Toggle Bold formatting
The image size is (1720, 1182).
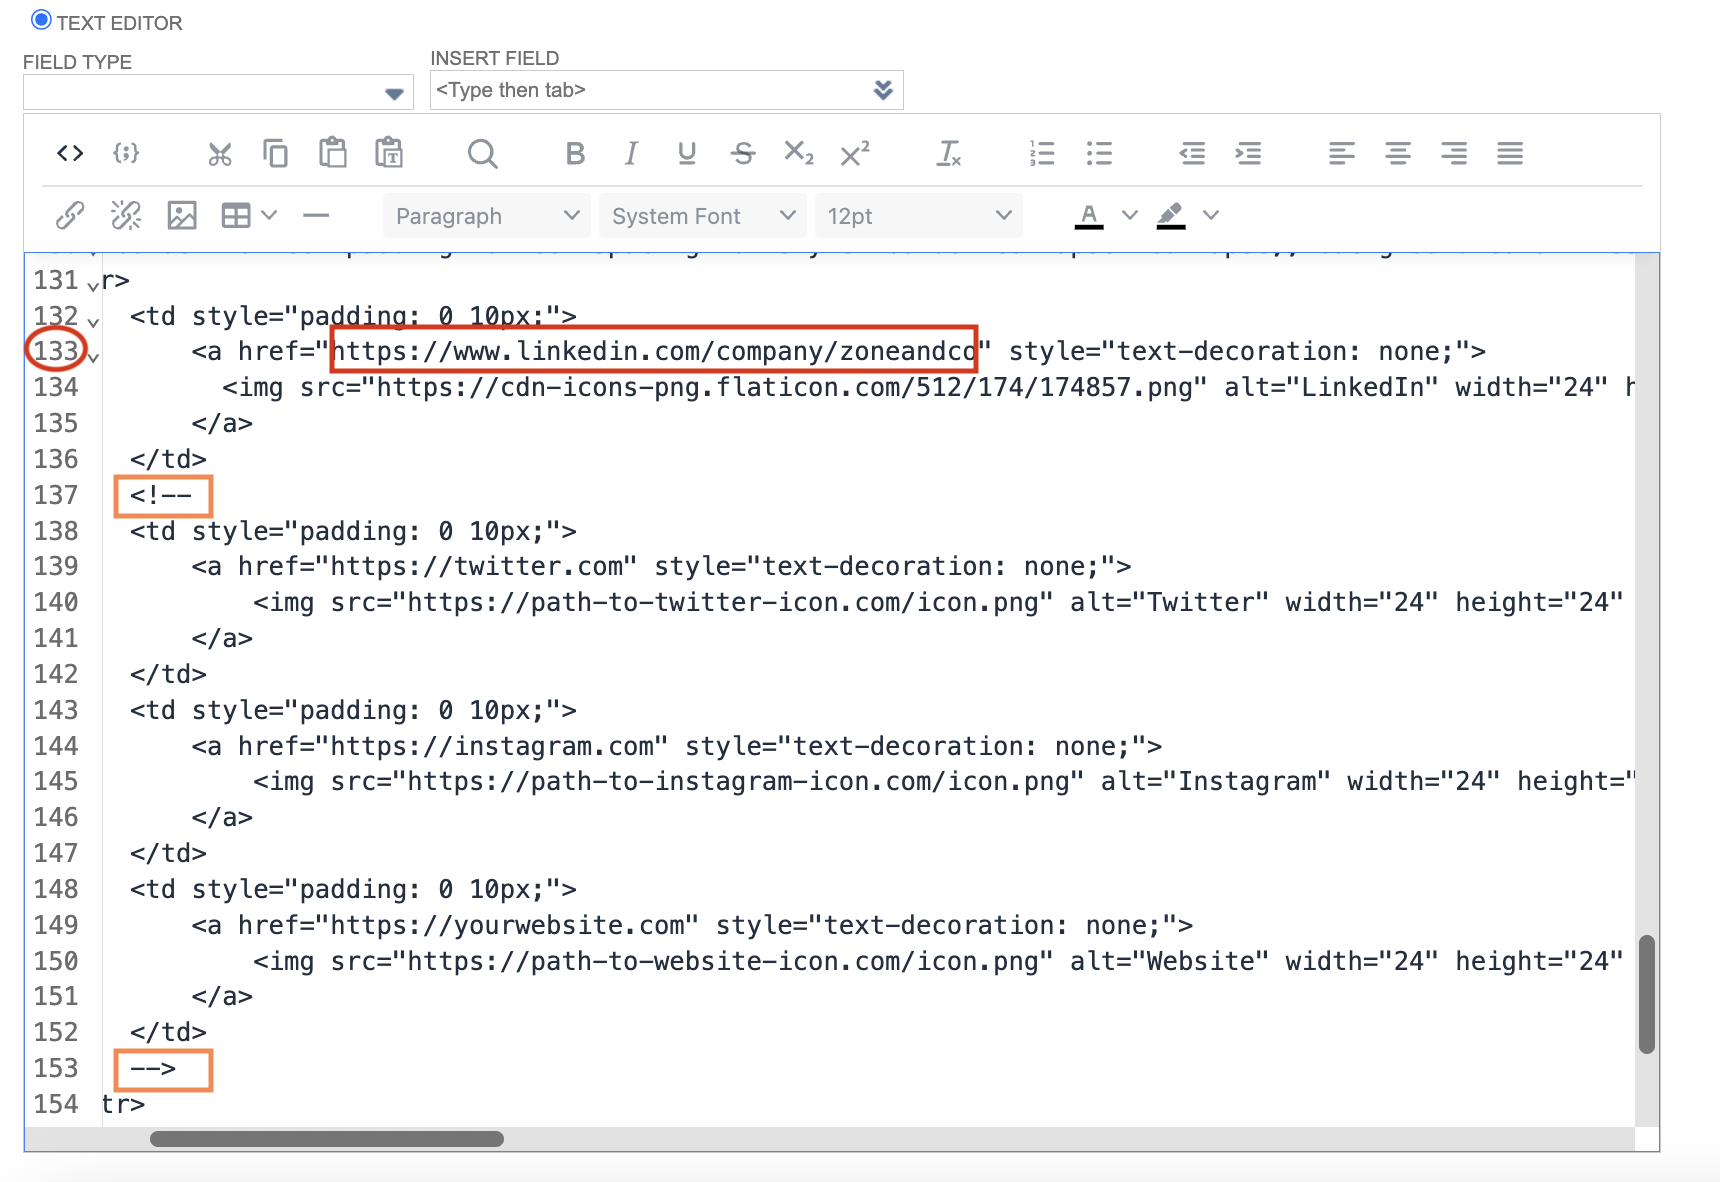575,153
